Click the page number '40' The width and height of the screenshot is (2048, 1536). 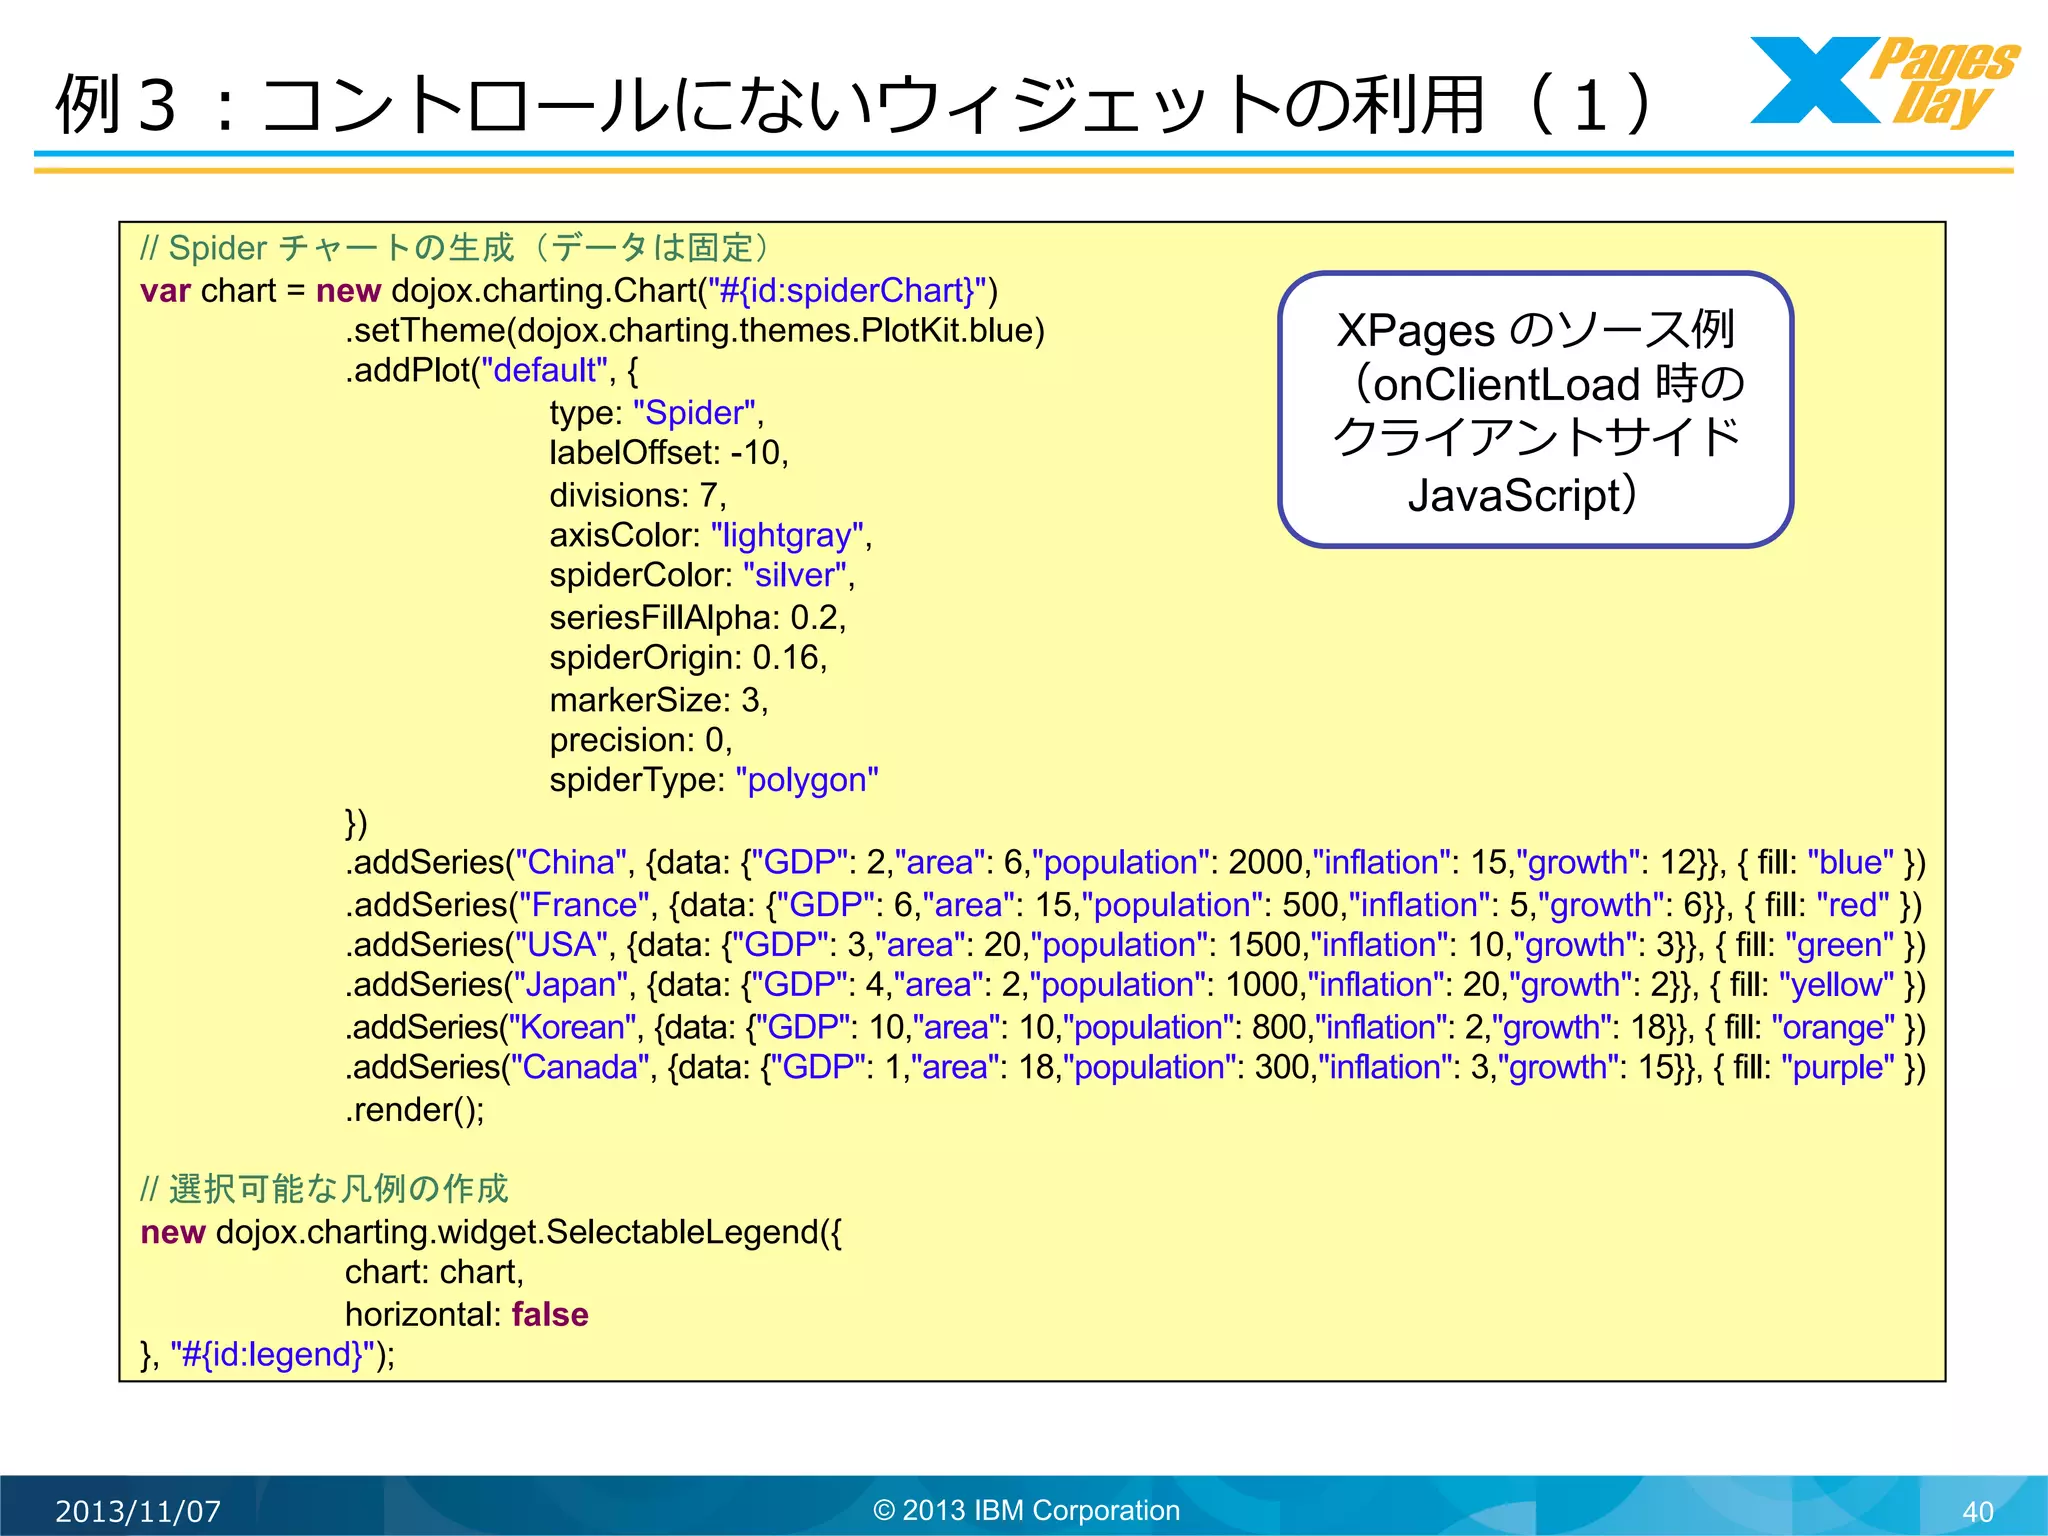[x=1978, y=1511]
